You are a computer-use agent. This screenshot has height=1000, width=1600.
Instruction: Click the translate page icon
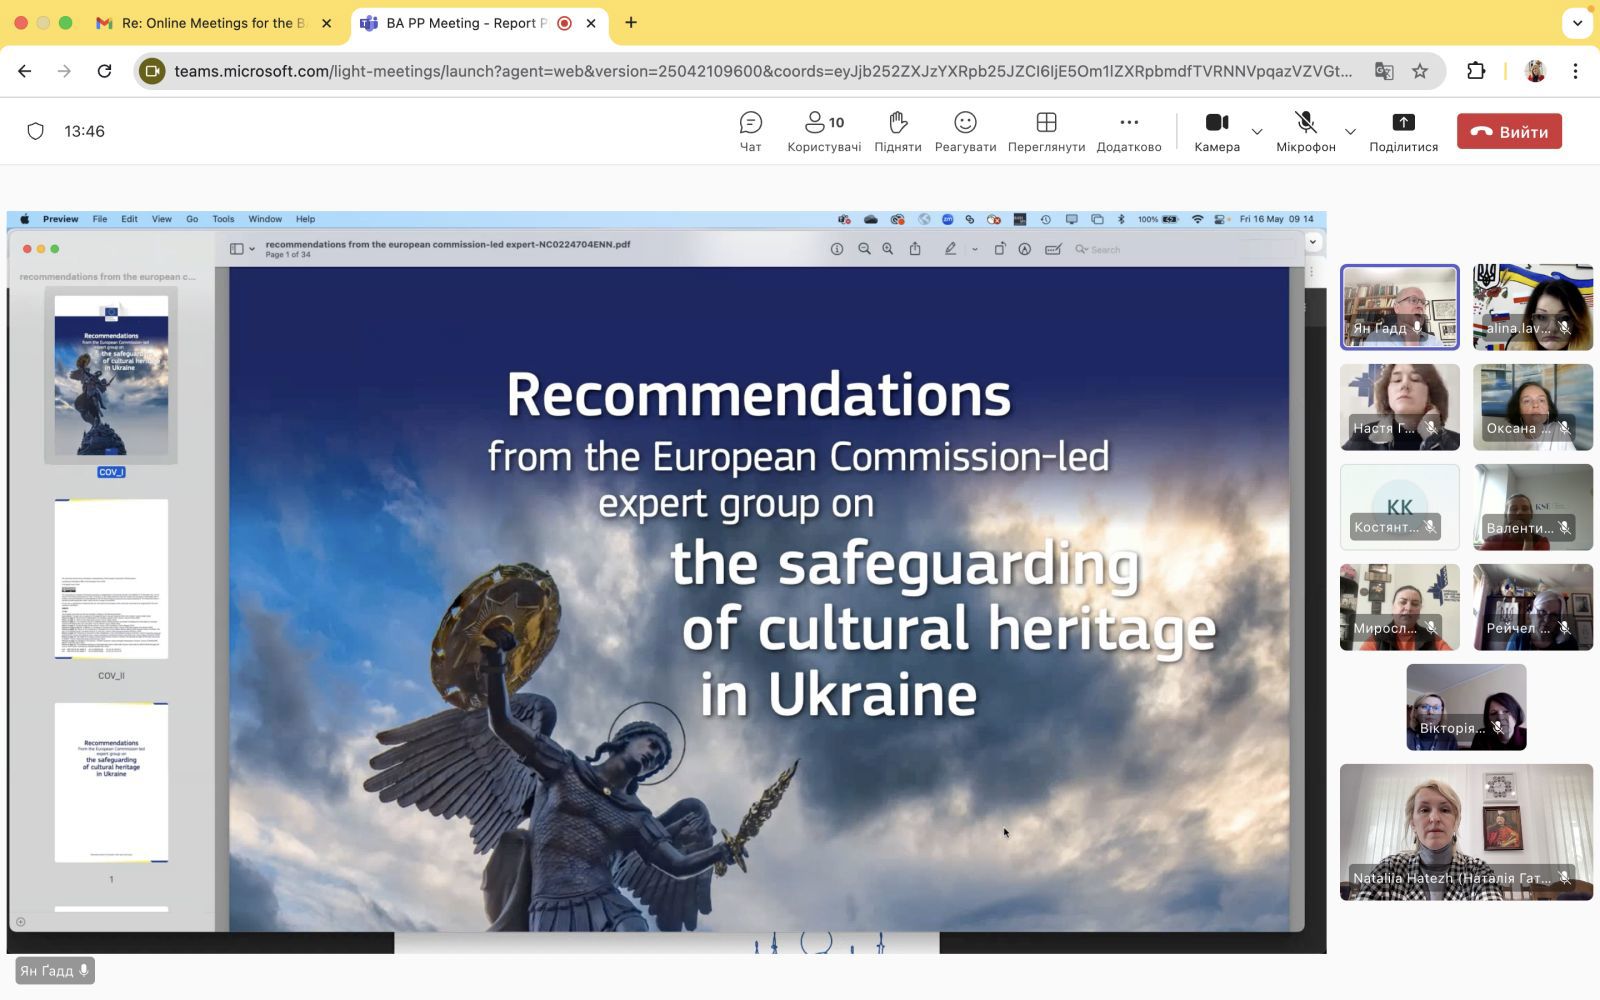pos(1384,71)
